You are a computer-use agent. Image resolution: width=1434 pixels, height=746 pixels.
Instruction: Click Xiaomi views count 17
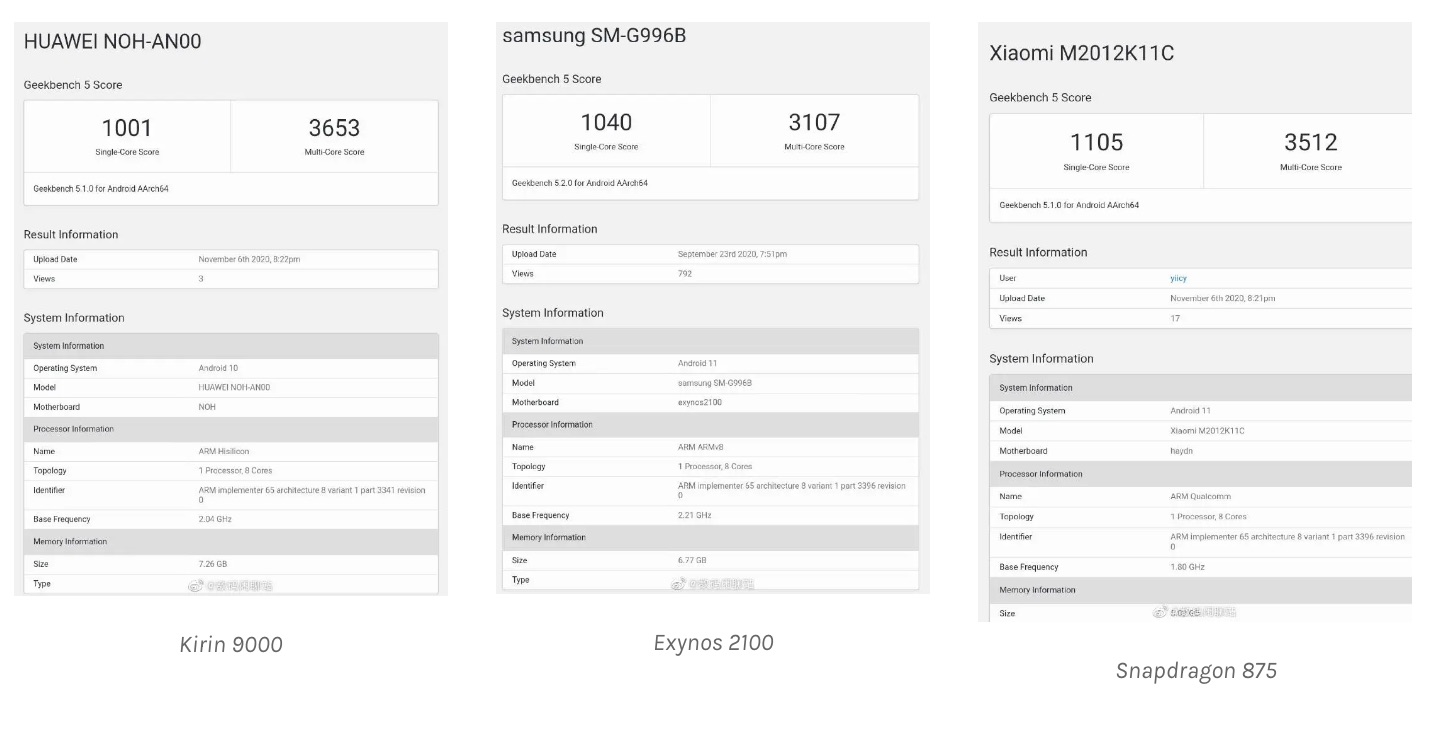1175,318
